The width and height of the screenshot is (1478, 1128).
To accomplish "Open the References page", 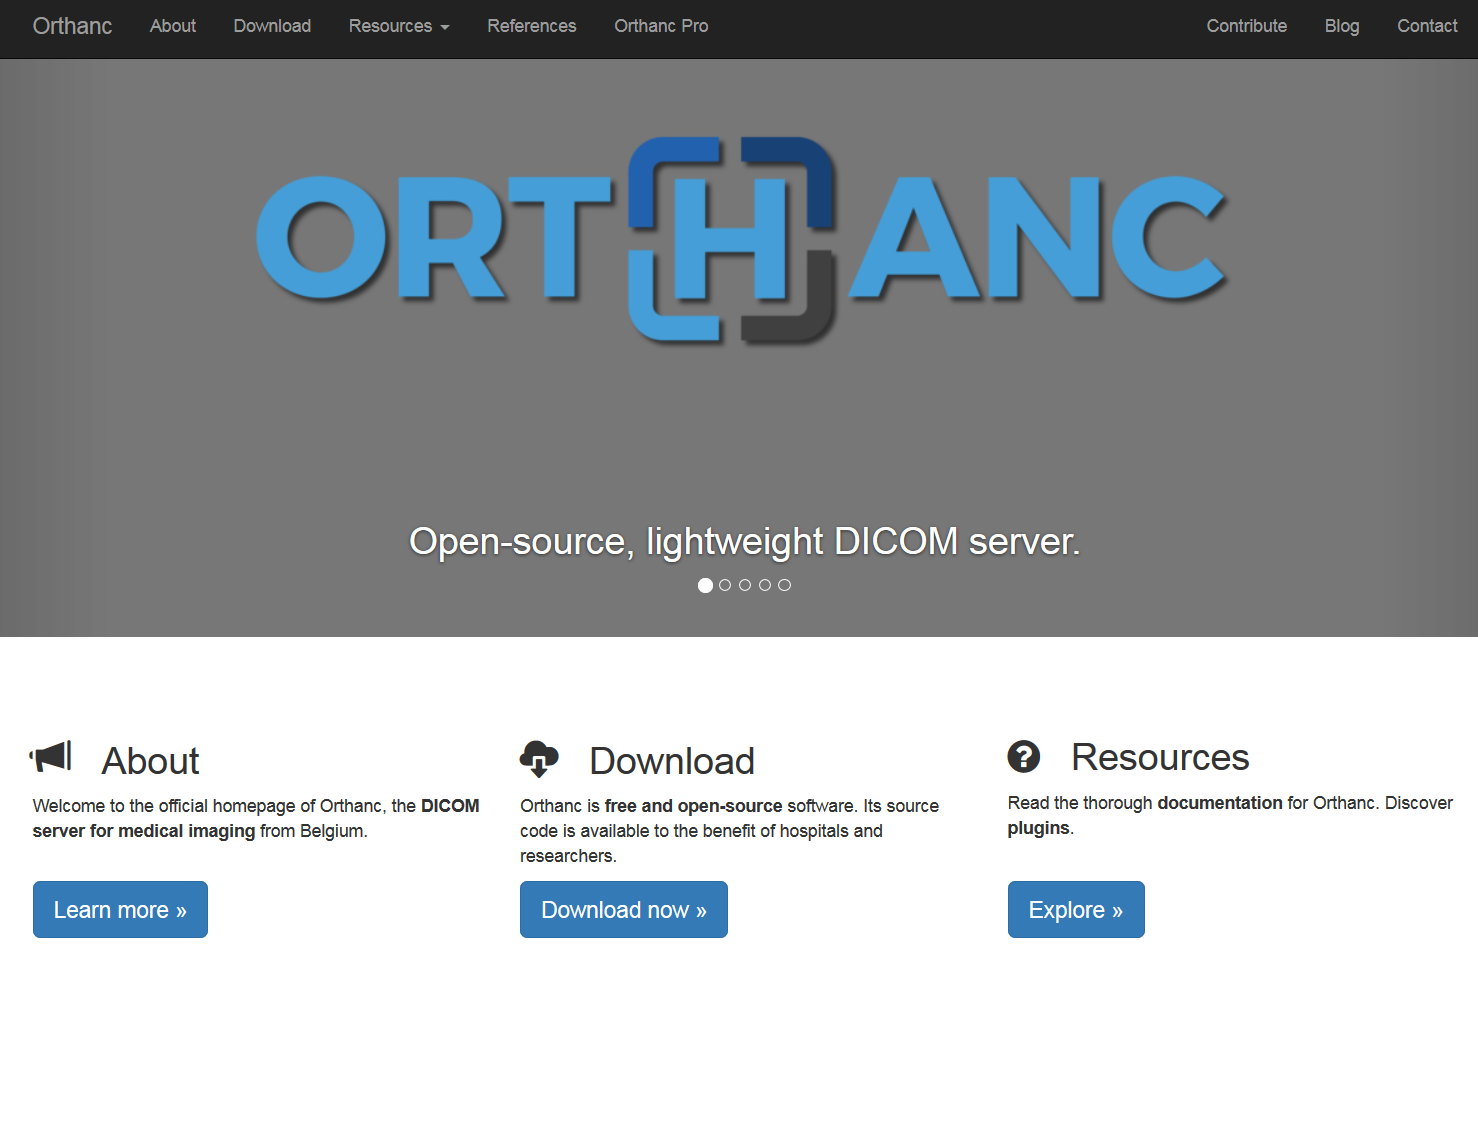I will pos(532,26).
